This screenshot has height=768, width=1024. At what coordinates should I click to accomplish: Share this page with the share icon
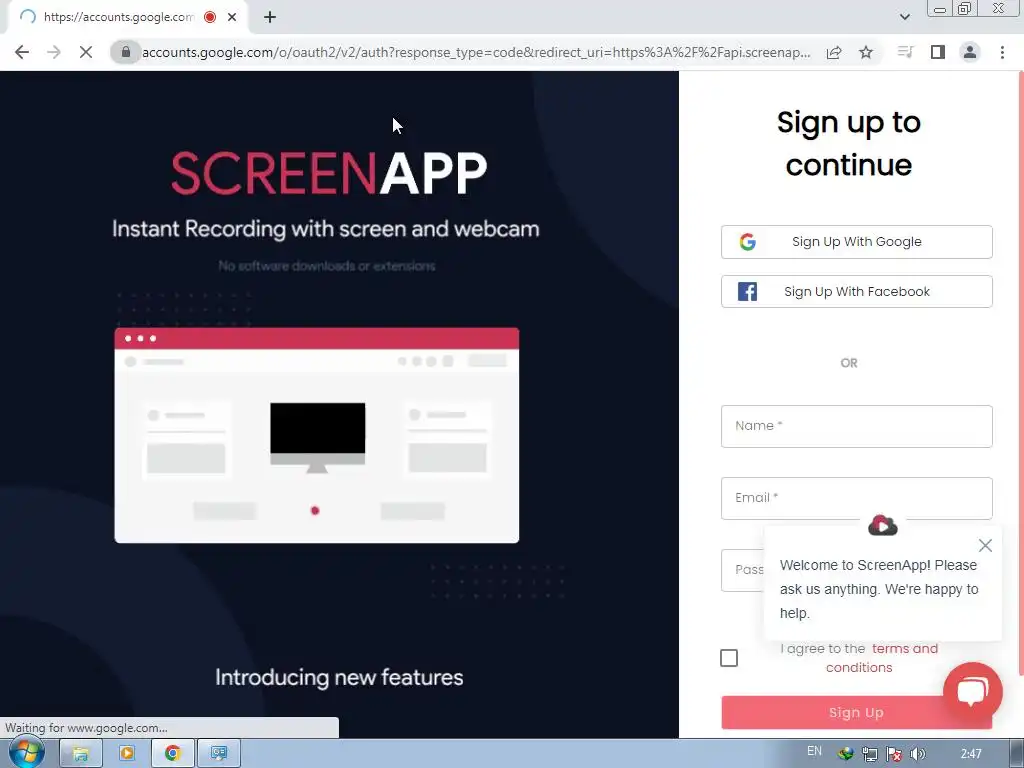[x=834, y=52]
